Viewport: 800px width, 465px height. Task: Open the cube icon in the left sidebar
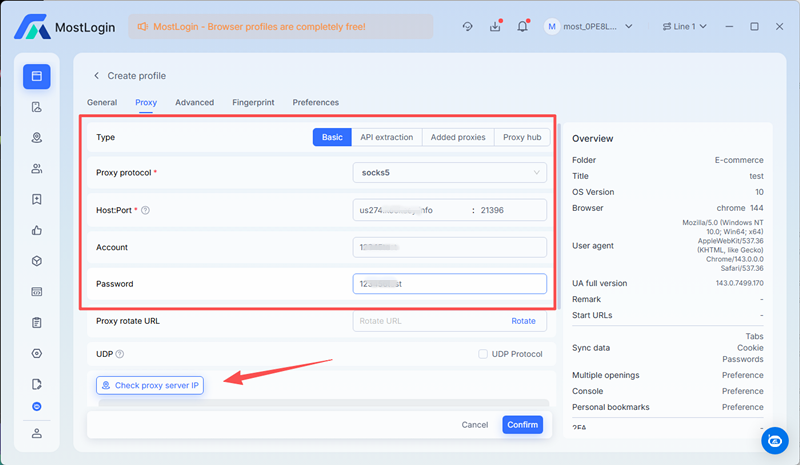pos(37,261)
